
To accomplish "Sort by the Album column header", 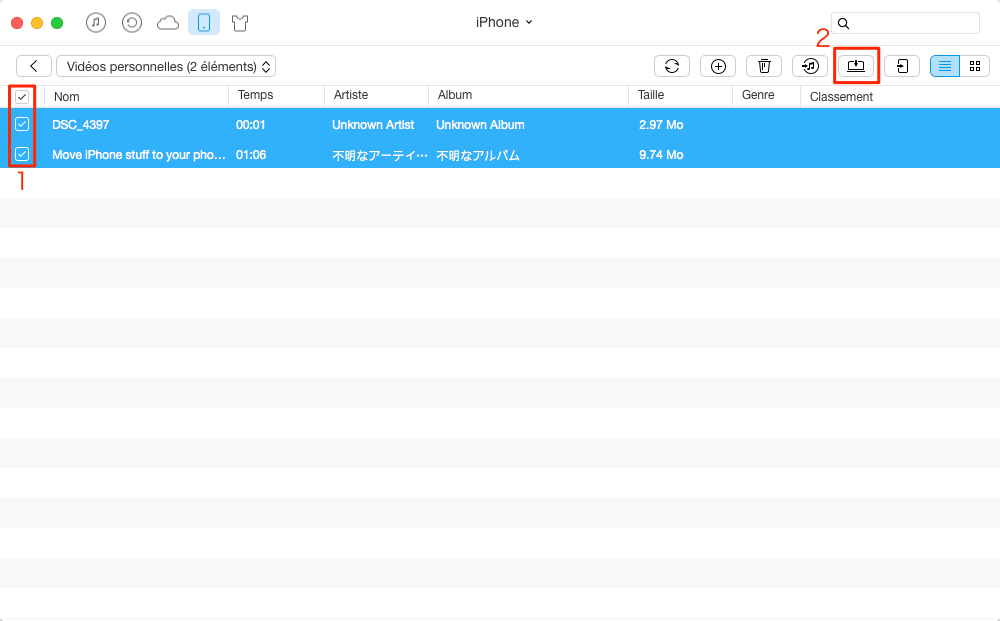I will tap(455, 95).
